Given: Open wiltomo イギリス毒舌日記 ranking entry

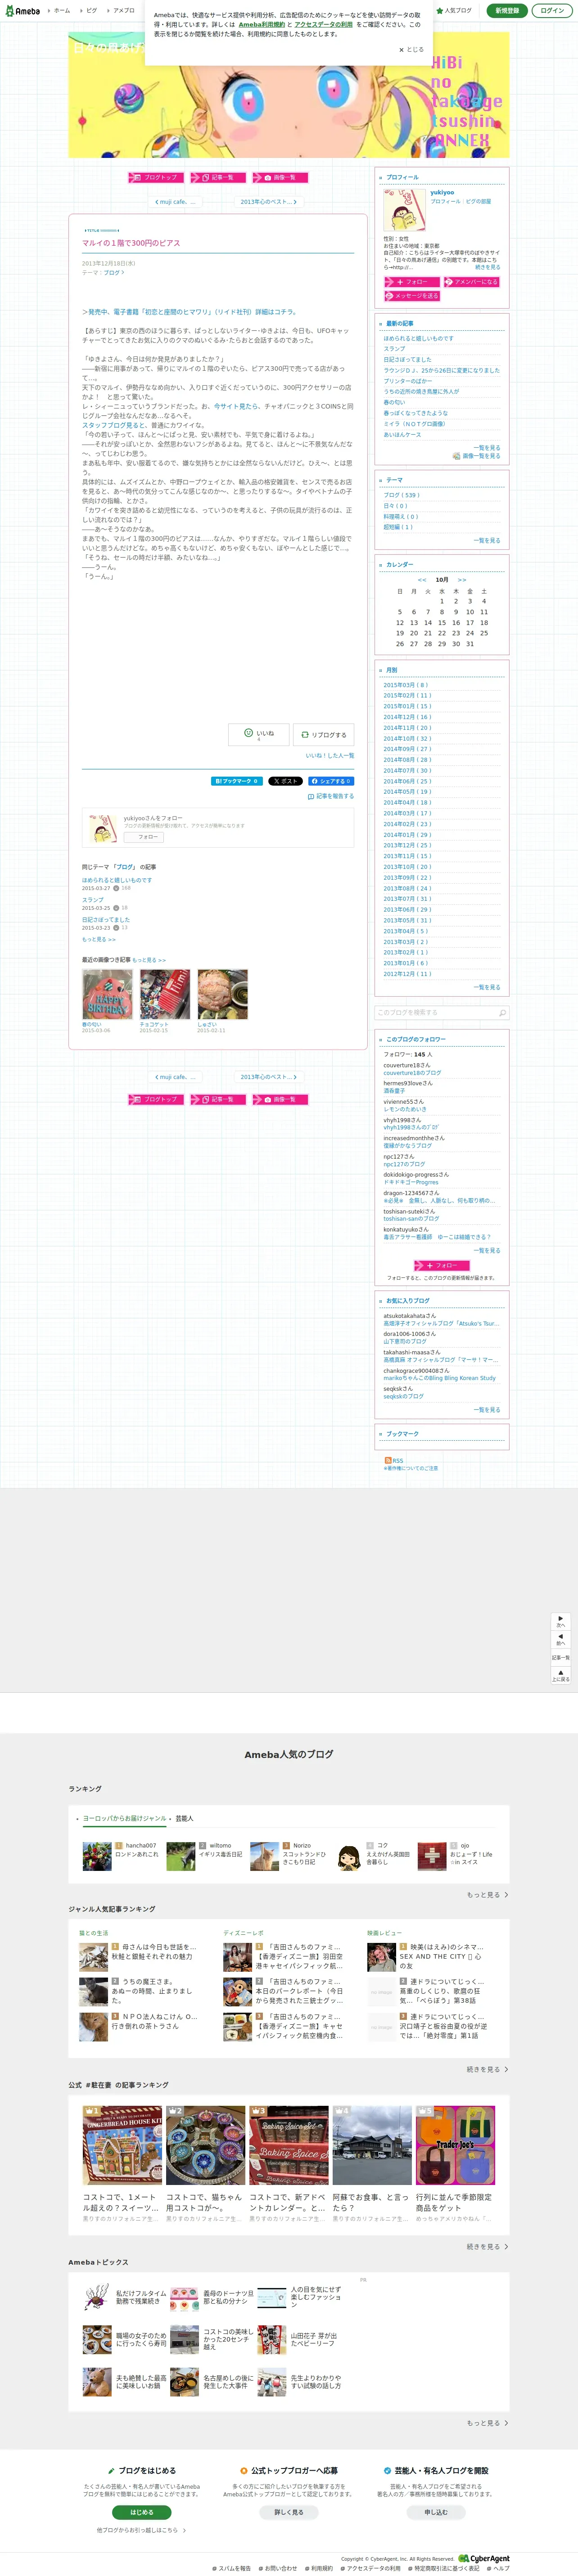Looking at the screenshot, I should [205, 1857].
